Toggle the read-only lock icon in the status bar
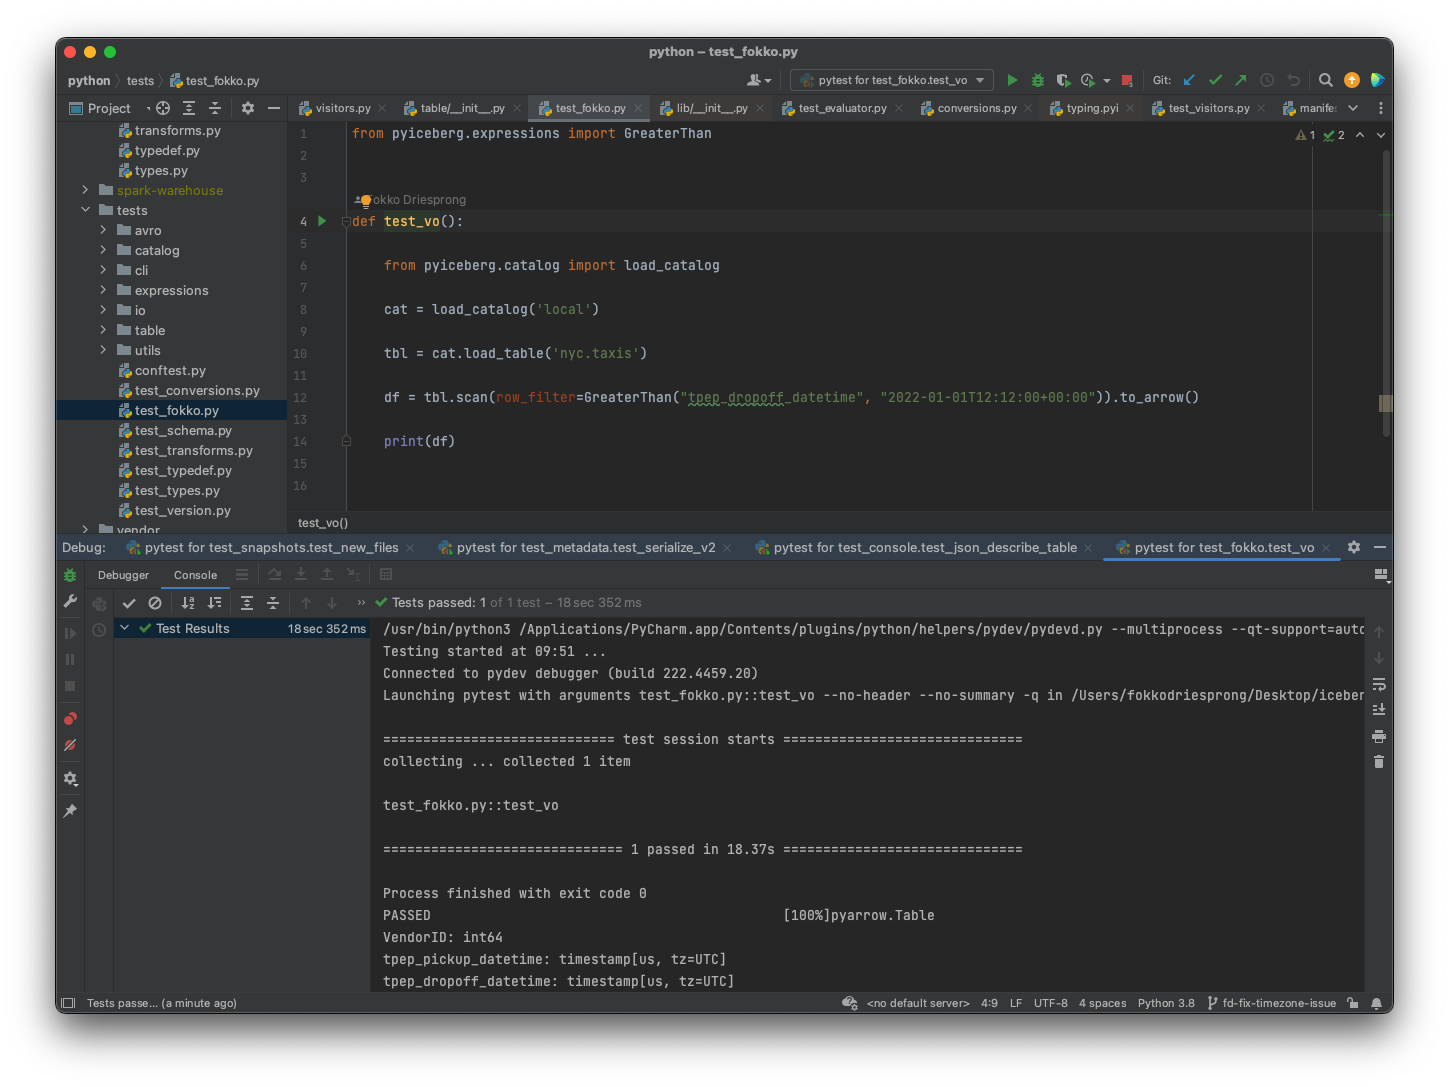Viewport: 1449px width, 1087px height. click(1353, 1003)
